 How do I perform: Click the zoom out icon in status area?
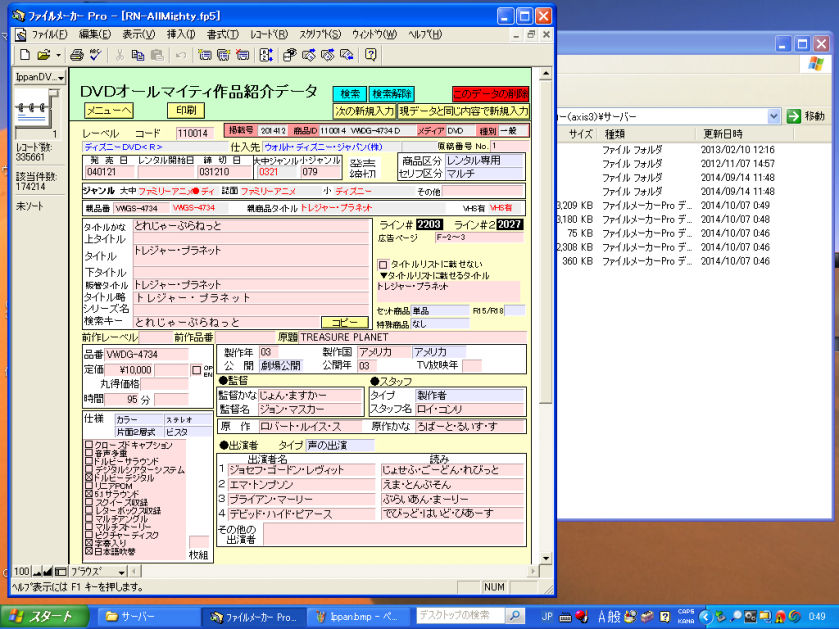[37, 572]
